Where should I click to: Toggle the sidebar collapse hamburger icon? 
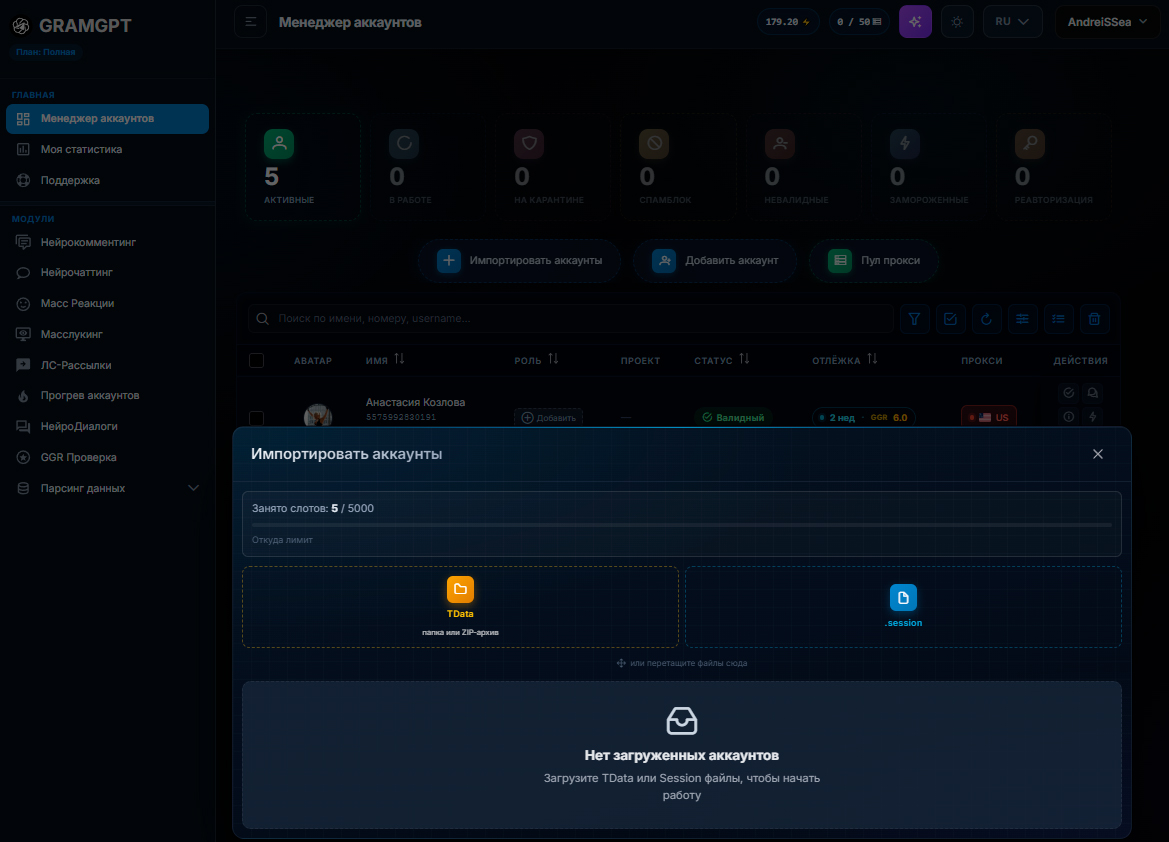250,22
